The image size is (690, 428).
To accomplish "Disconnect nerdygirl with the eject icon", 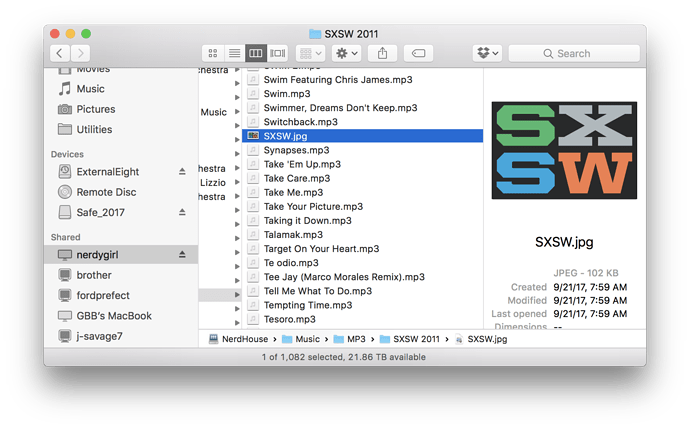I will tap(182, 255).
